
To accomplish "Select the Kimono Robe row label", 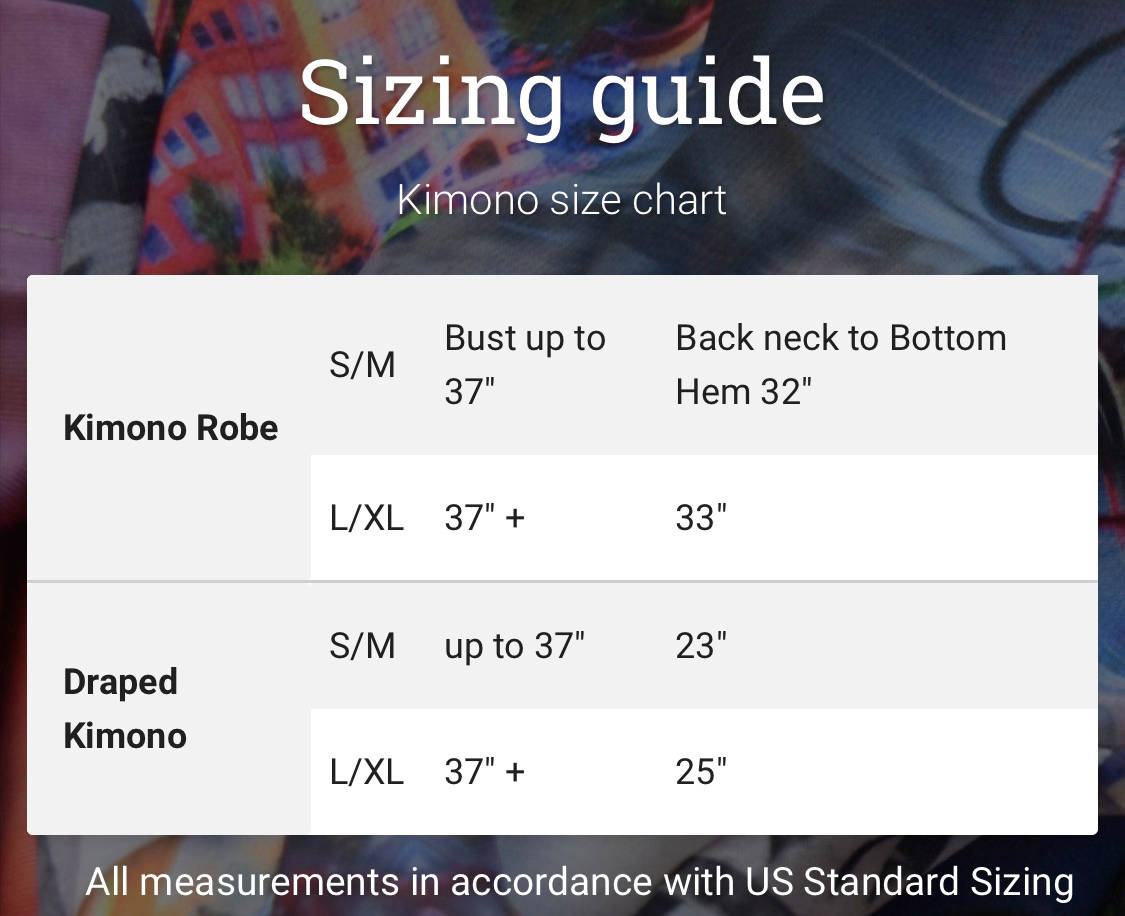I will pos(171,428).
